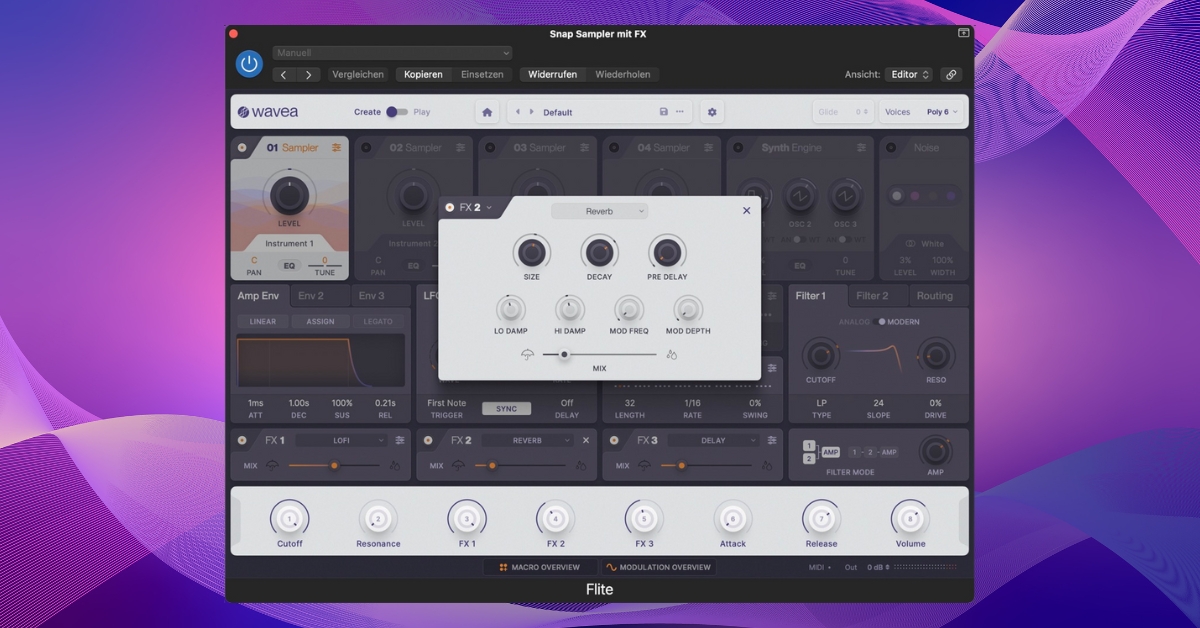Select the Filter 2 tab

[x=872, y=296]
